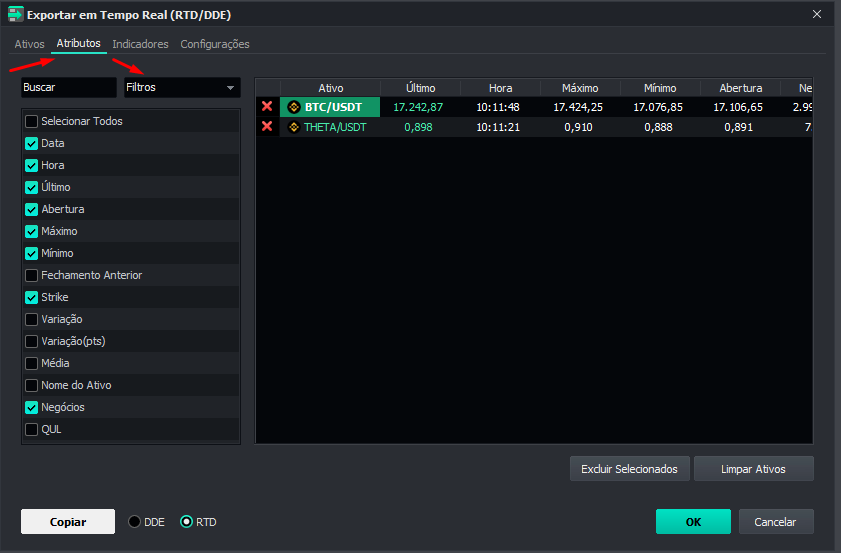Click the THETA/USDT coin icon
This screenshot has height=553, width=841.
coord(294,127)
